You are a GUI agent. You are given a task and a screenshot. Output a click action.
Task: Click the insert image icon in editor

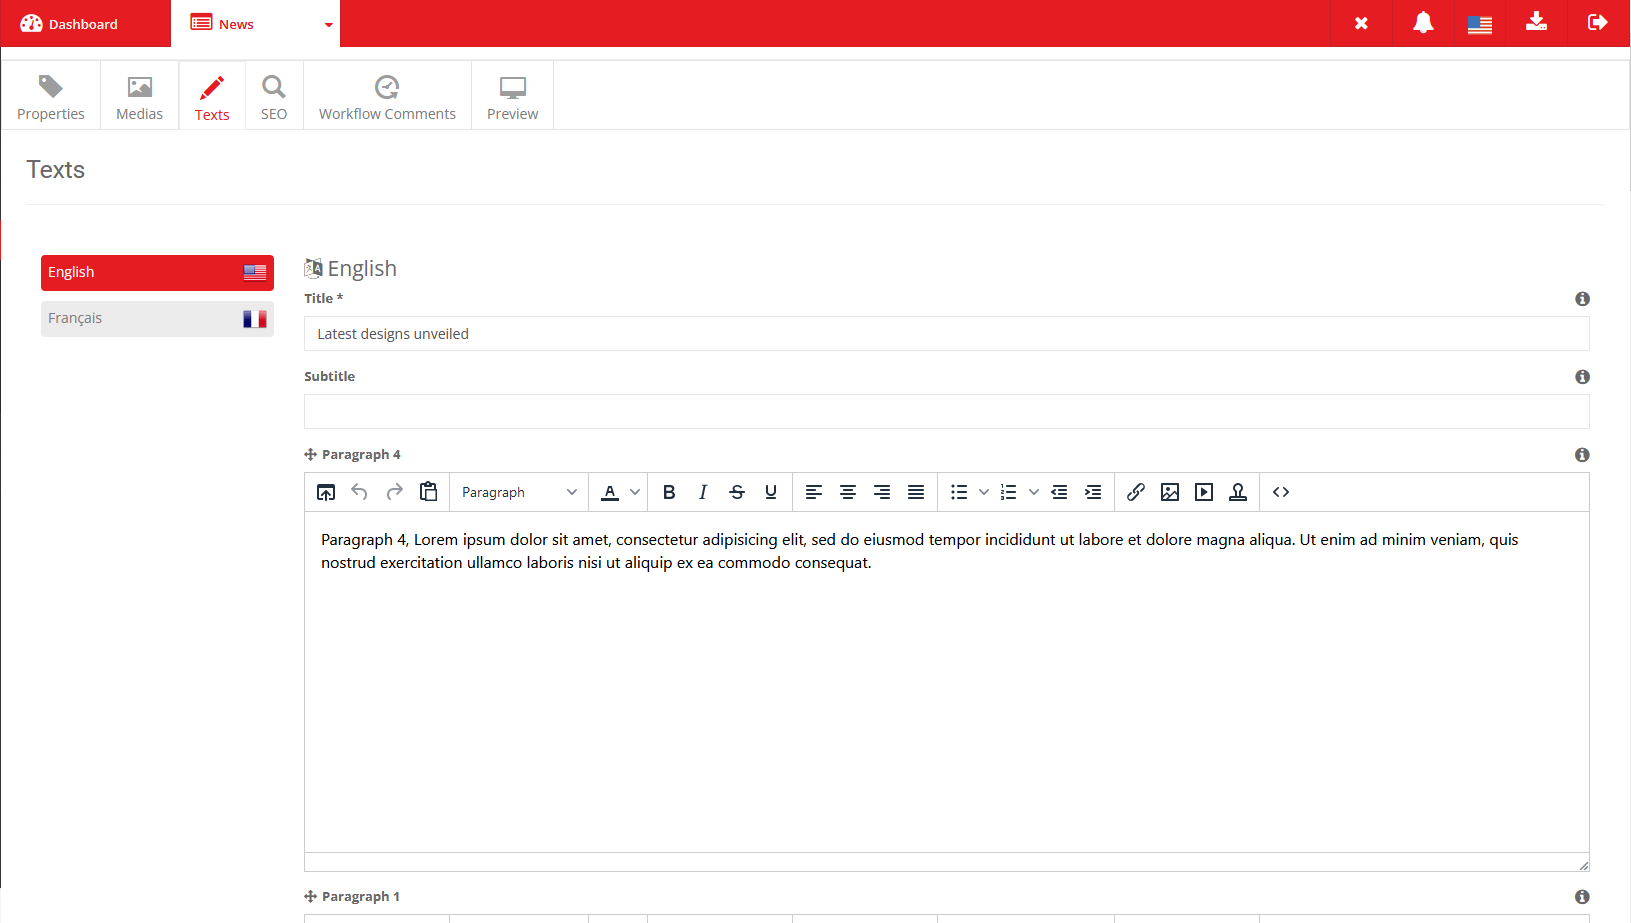(x=1170, y=492)
